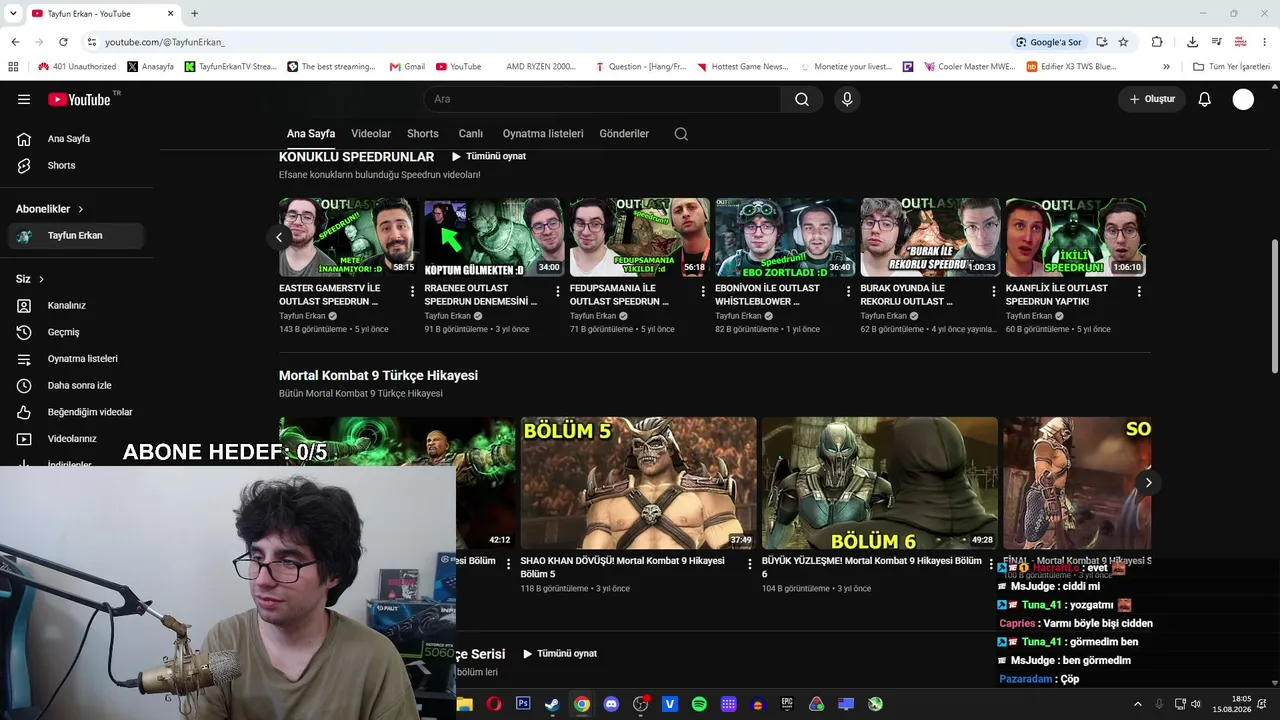Open options for the EBONIVON Whistleblower video
The height and width of the screenshot is (720, 1280).
(848, 292)
